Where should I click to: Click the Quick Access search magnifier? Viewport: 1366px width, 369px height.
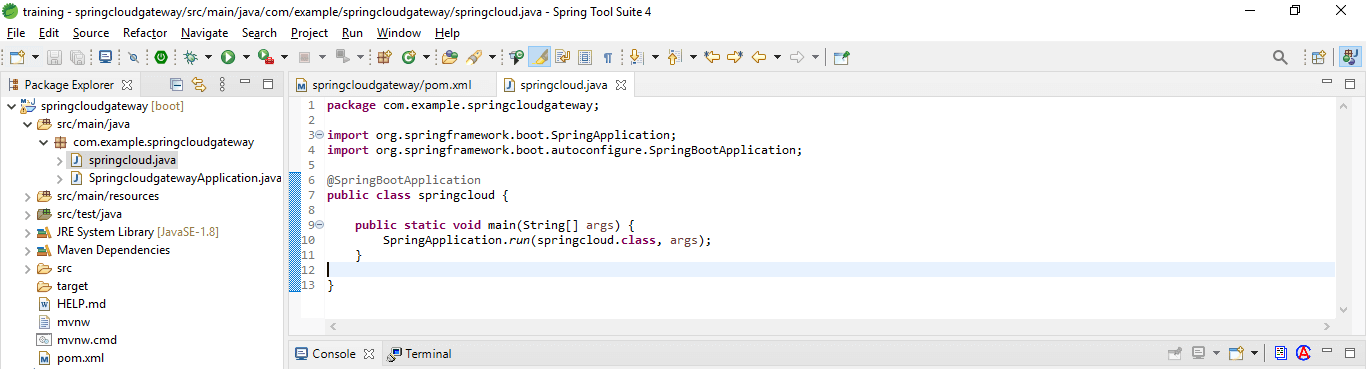(x=1280, y=57)
